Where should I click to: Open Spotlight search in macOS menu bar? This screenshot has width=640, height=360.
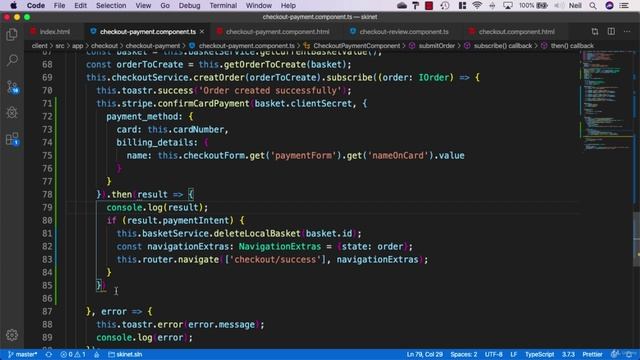[x=593, y=6]
